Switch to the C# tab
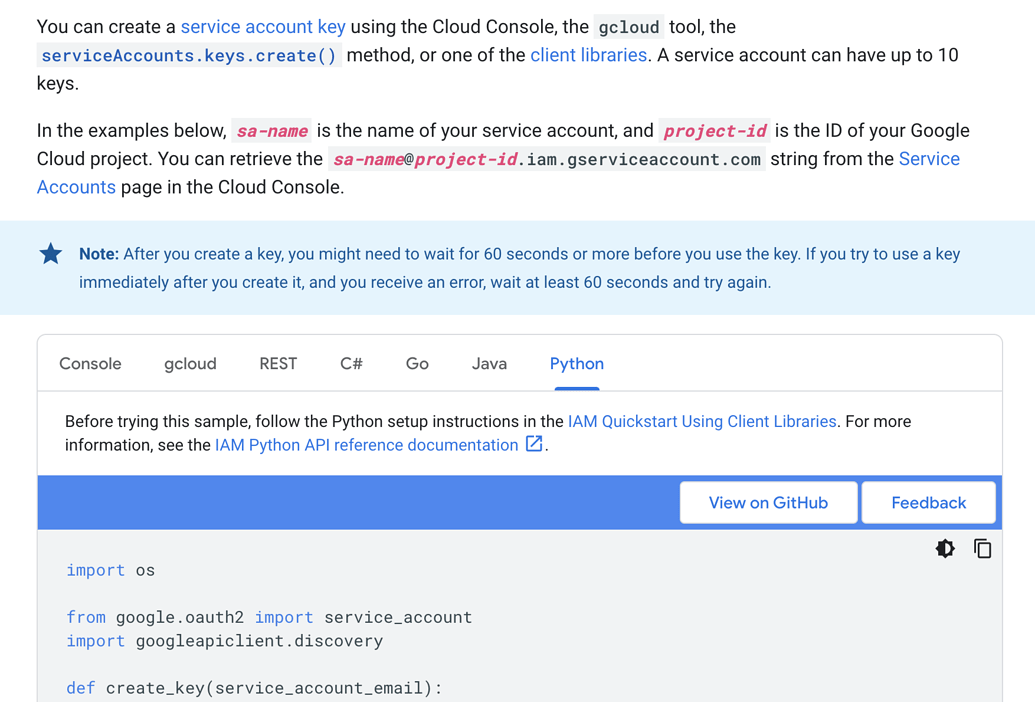 click(351, 364)
